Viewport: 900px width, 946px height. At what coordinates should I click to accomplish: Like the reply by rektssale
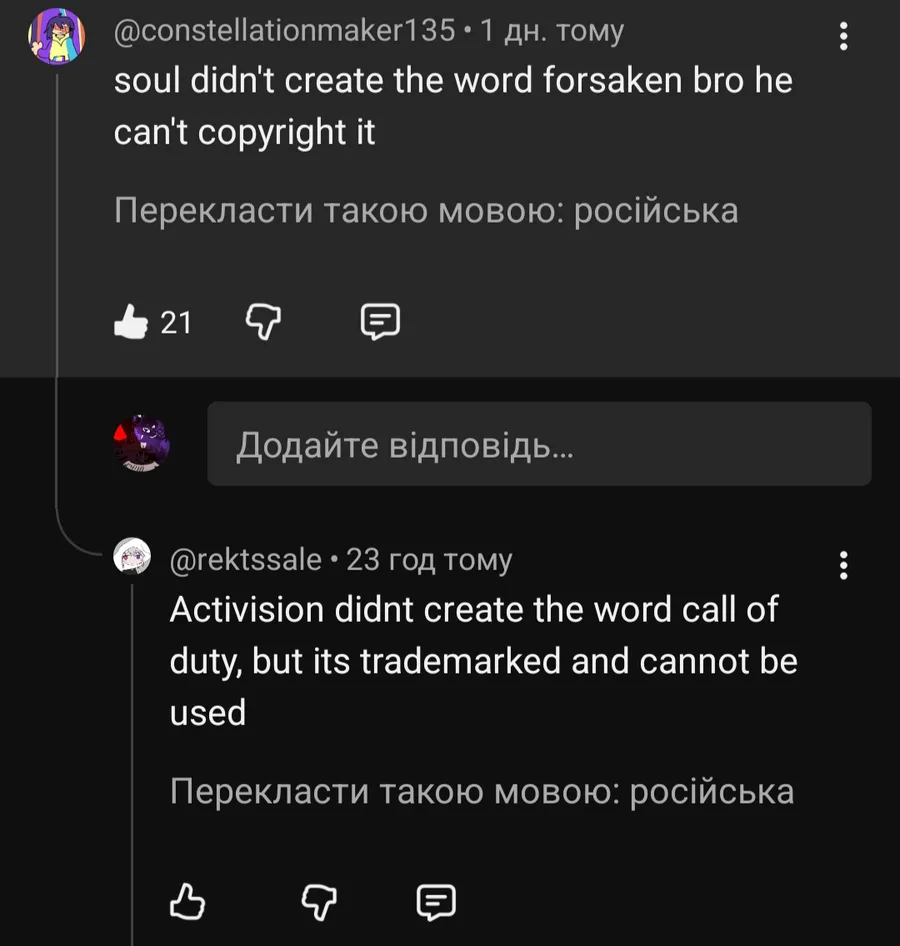(x=187, y=903)
